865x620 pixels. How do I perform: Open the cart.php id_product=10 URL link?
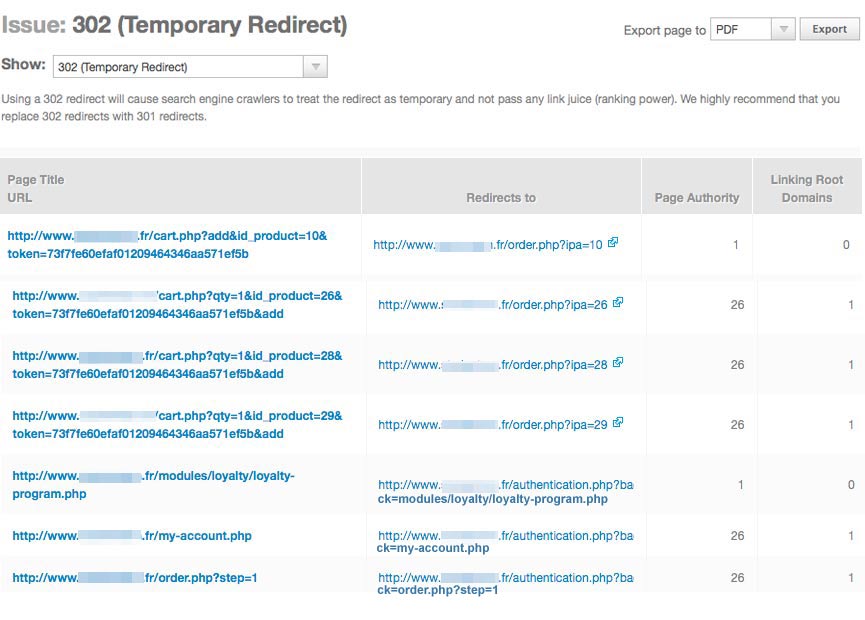click(x=167, y=245)
